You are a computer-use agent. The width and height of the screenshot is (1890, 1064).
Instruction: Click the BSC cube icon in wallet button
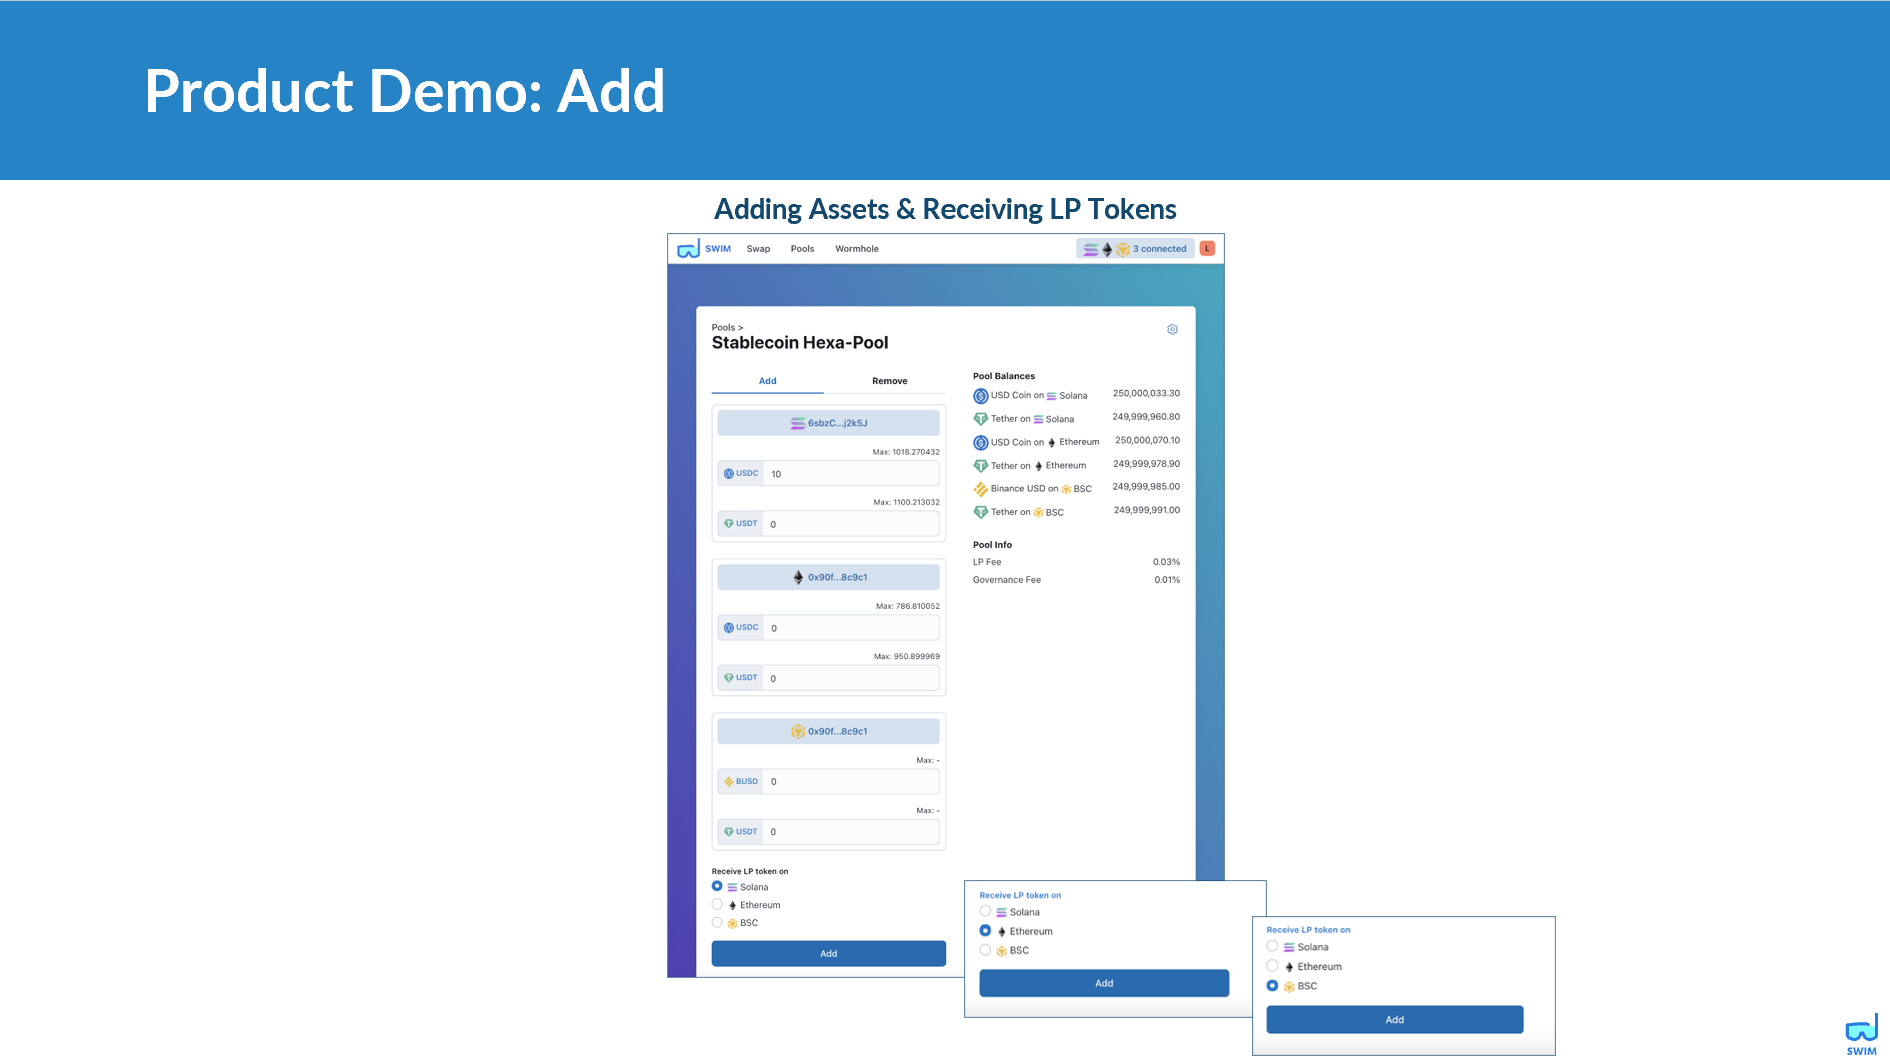tap(798, 731)
